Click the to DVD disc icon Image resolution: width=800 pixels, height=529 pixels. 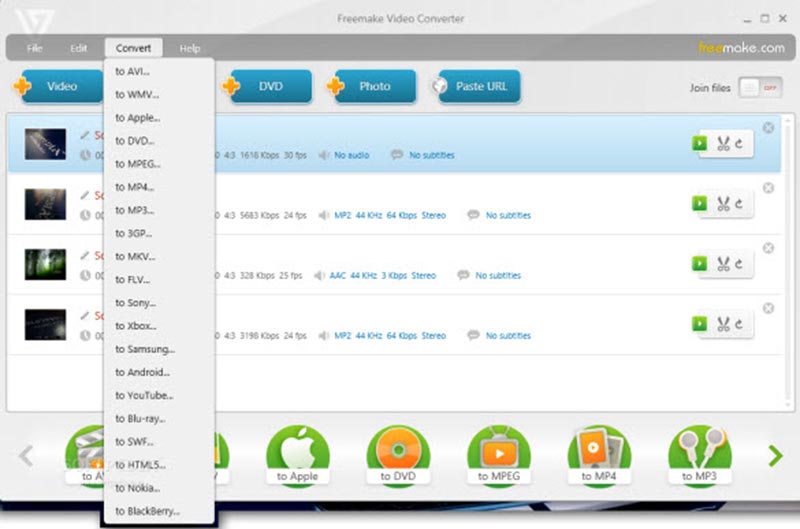point(399,455)
